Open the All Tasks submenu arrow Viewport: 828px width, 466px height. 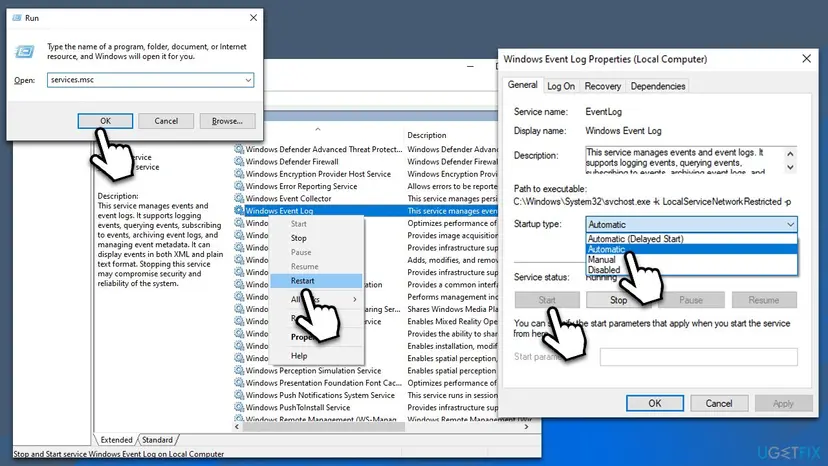point(355,300)
